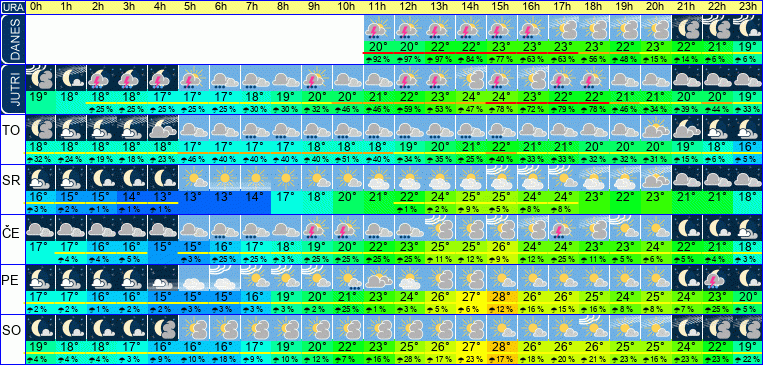Click the thunderstorm icon for DANES at 11h
Viewport: 763px width, 365px height.
(379, 28)
